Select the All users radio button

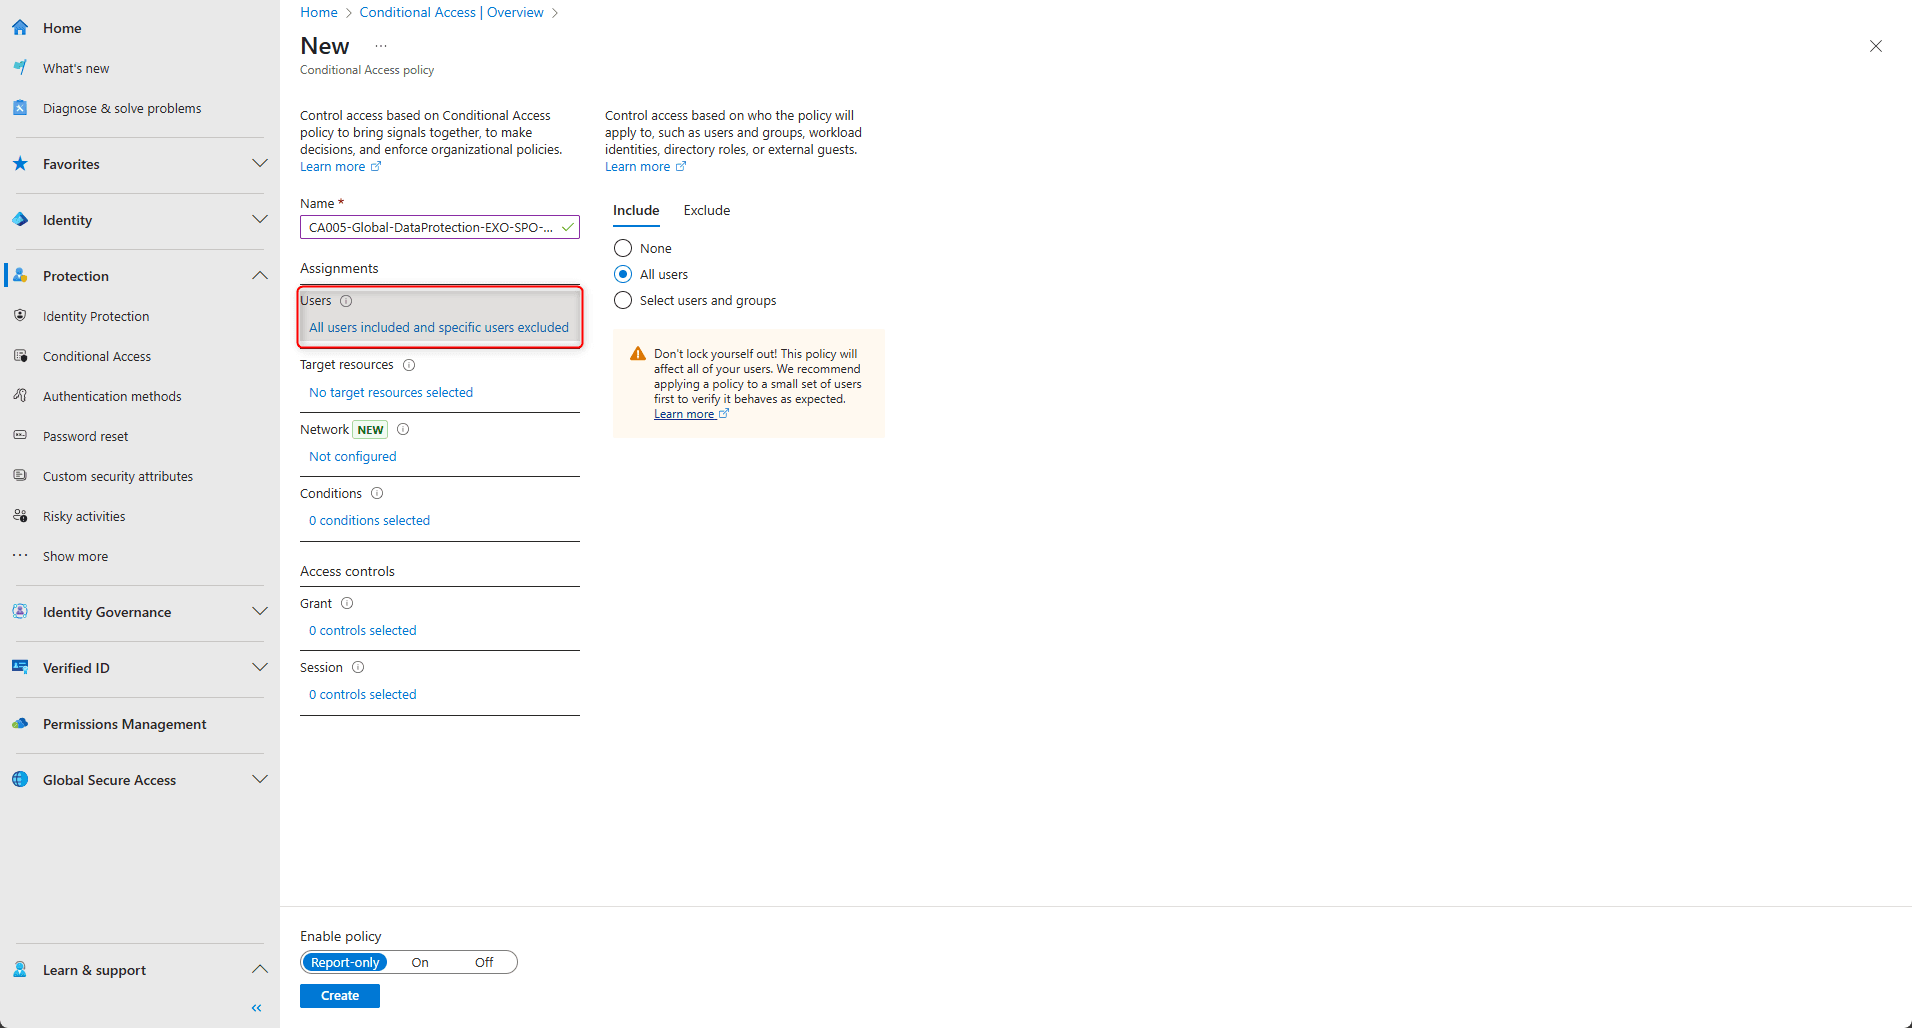click(x=623, y=274)
